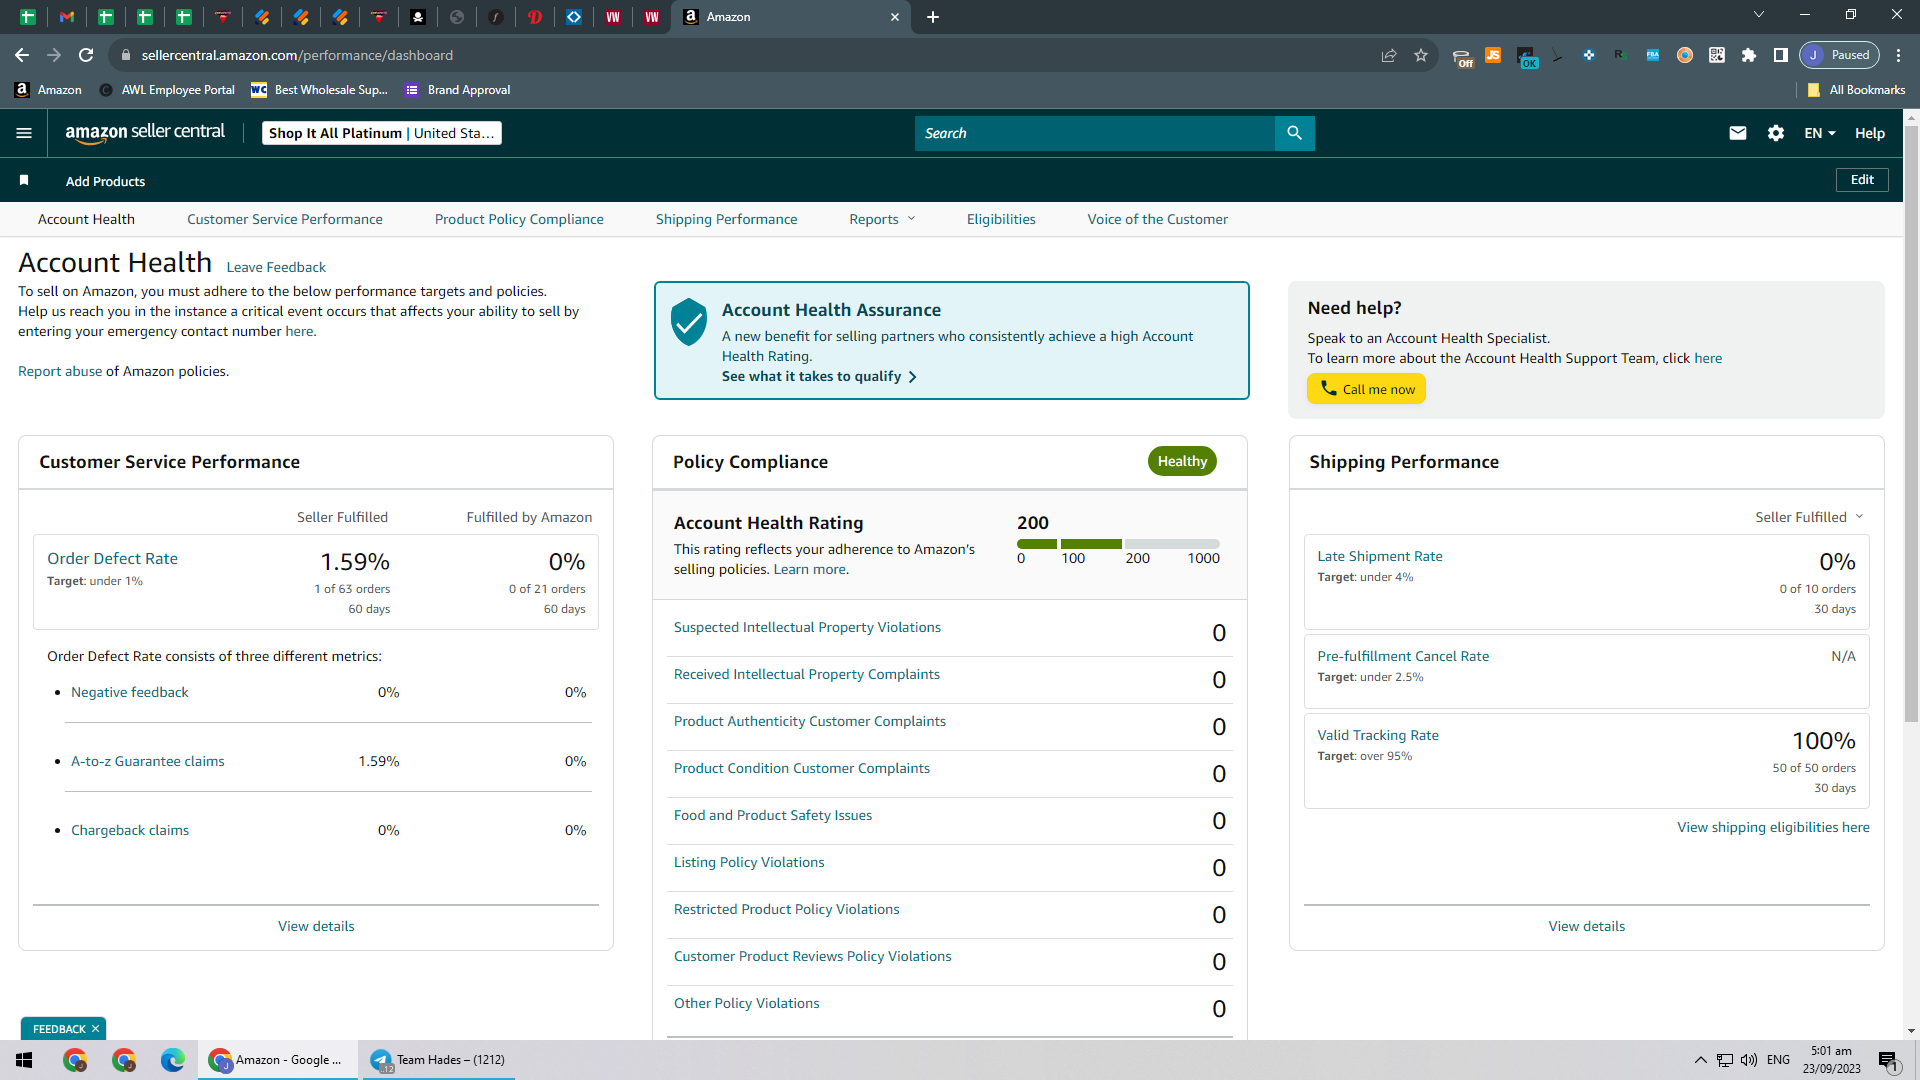Bookmark this page with the star icon
Image resolution: width=1920 pixels, height=1080 pixels.
click(1421, 55)
